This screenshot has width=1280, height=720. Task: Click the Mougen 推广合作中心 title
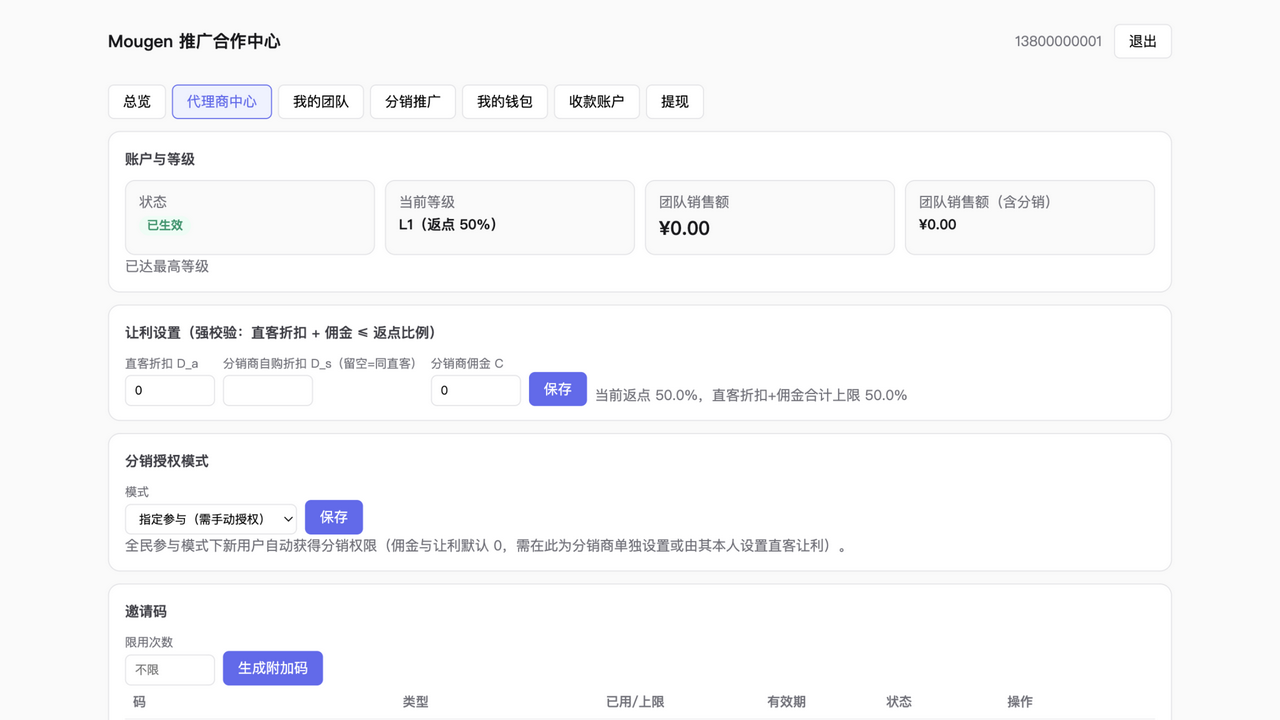click(x=194, y=41)
